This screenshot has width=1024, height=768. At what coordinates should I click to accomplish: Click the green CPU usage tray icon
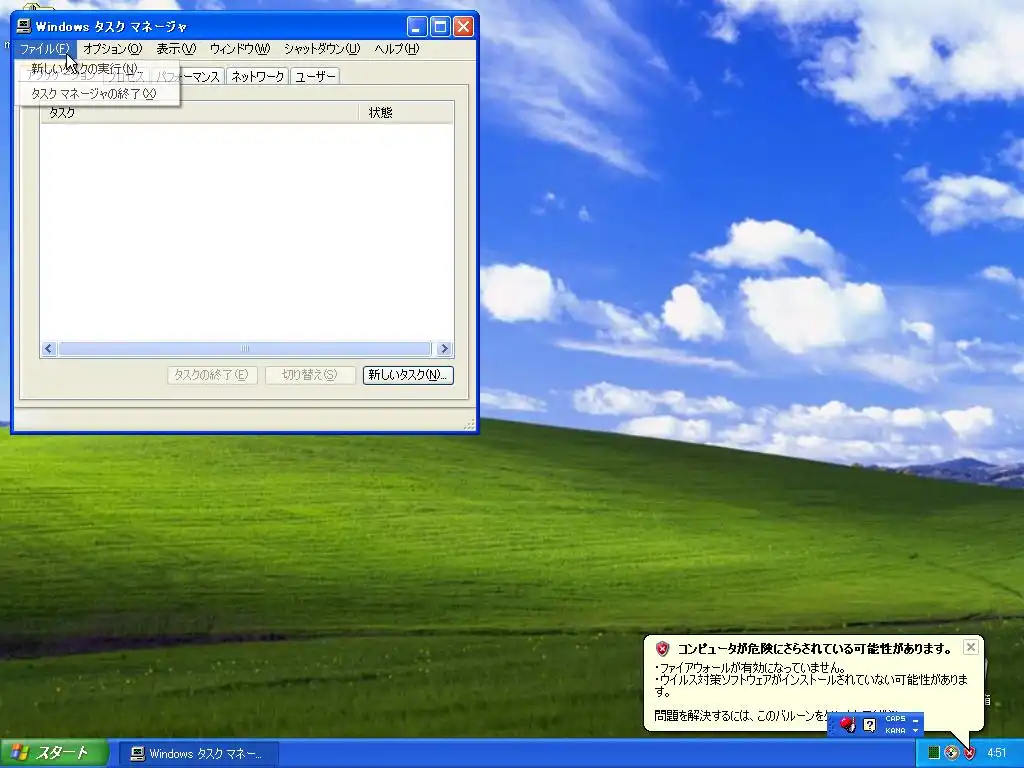pyautogui.click(x=934, y=752)
